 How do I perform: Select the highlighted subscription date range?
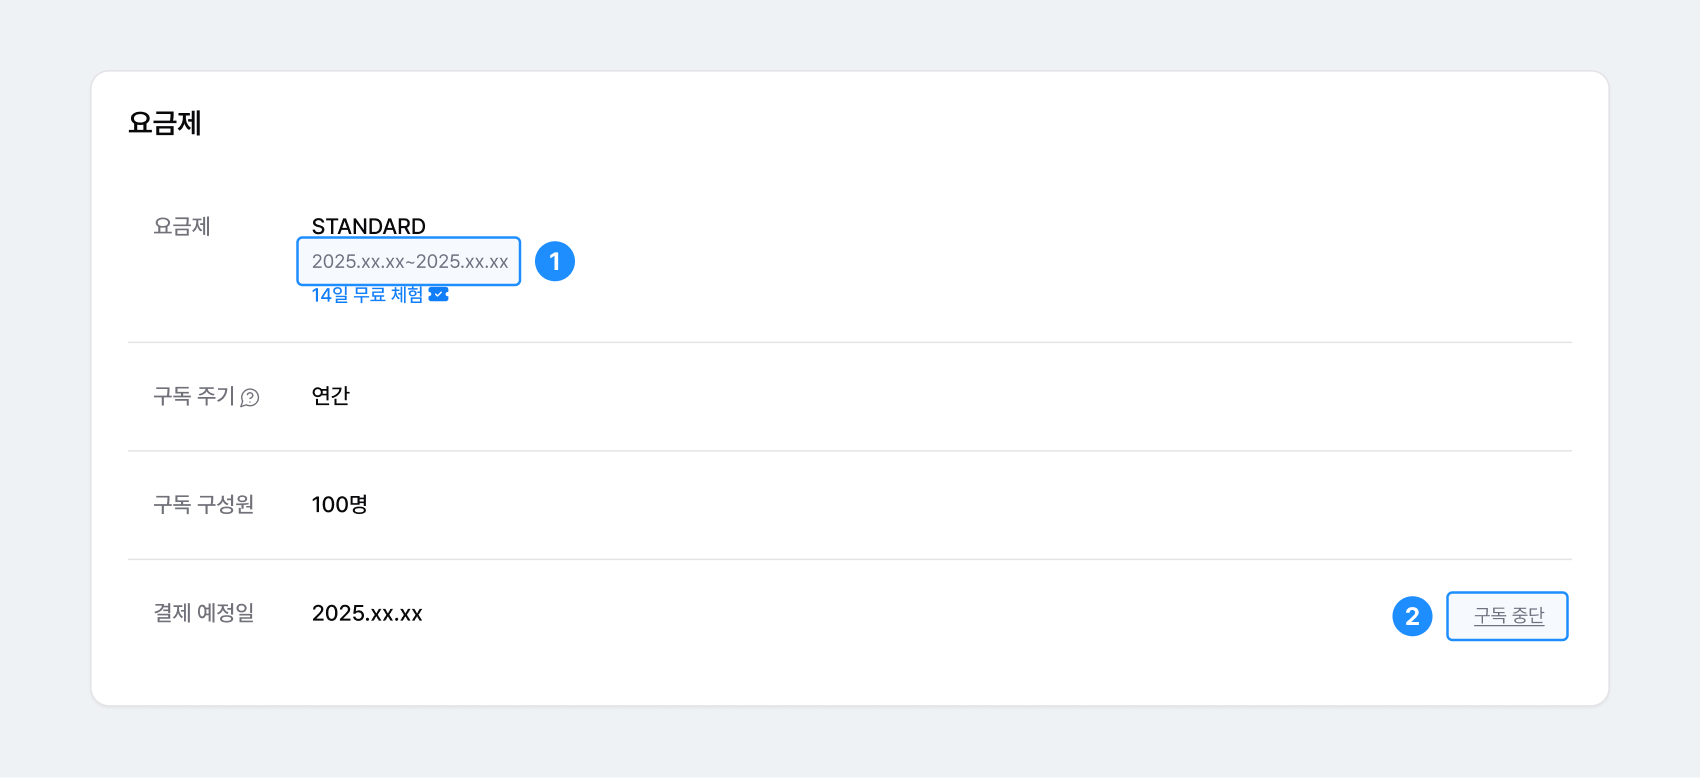pos(409,261)
